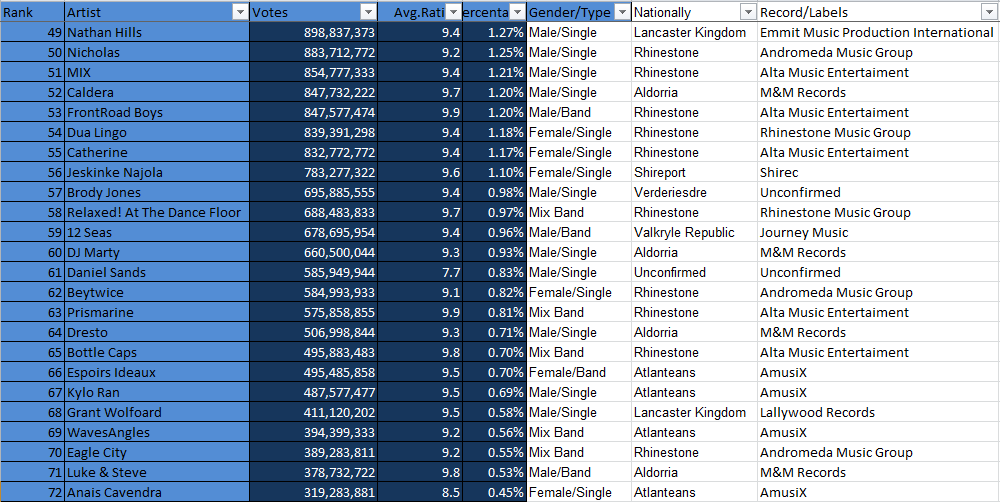Click the Shireport nationality cell
Screen dimensions: 1000x502
coord(695,172)
